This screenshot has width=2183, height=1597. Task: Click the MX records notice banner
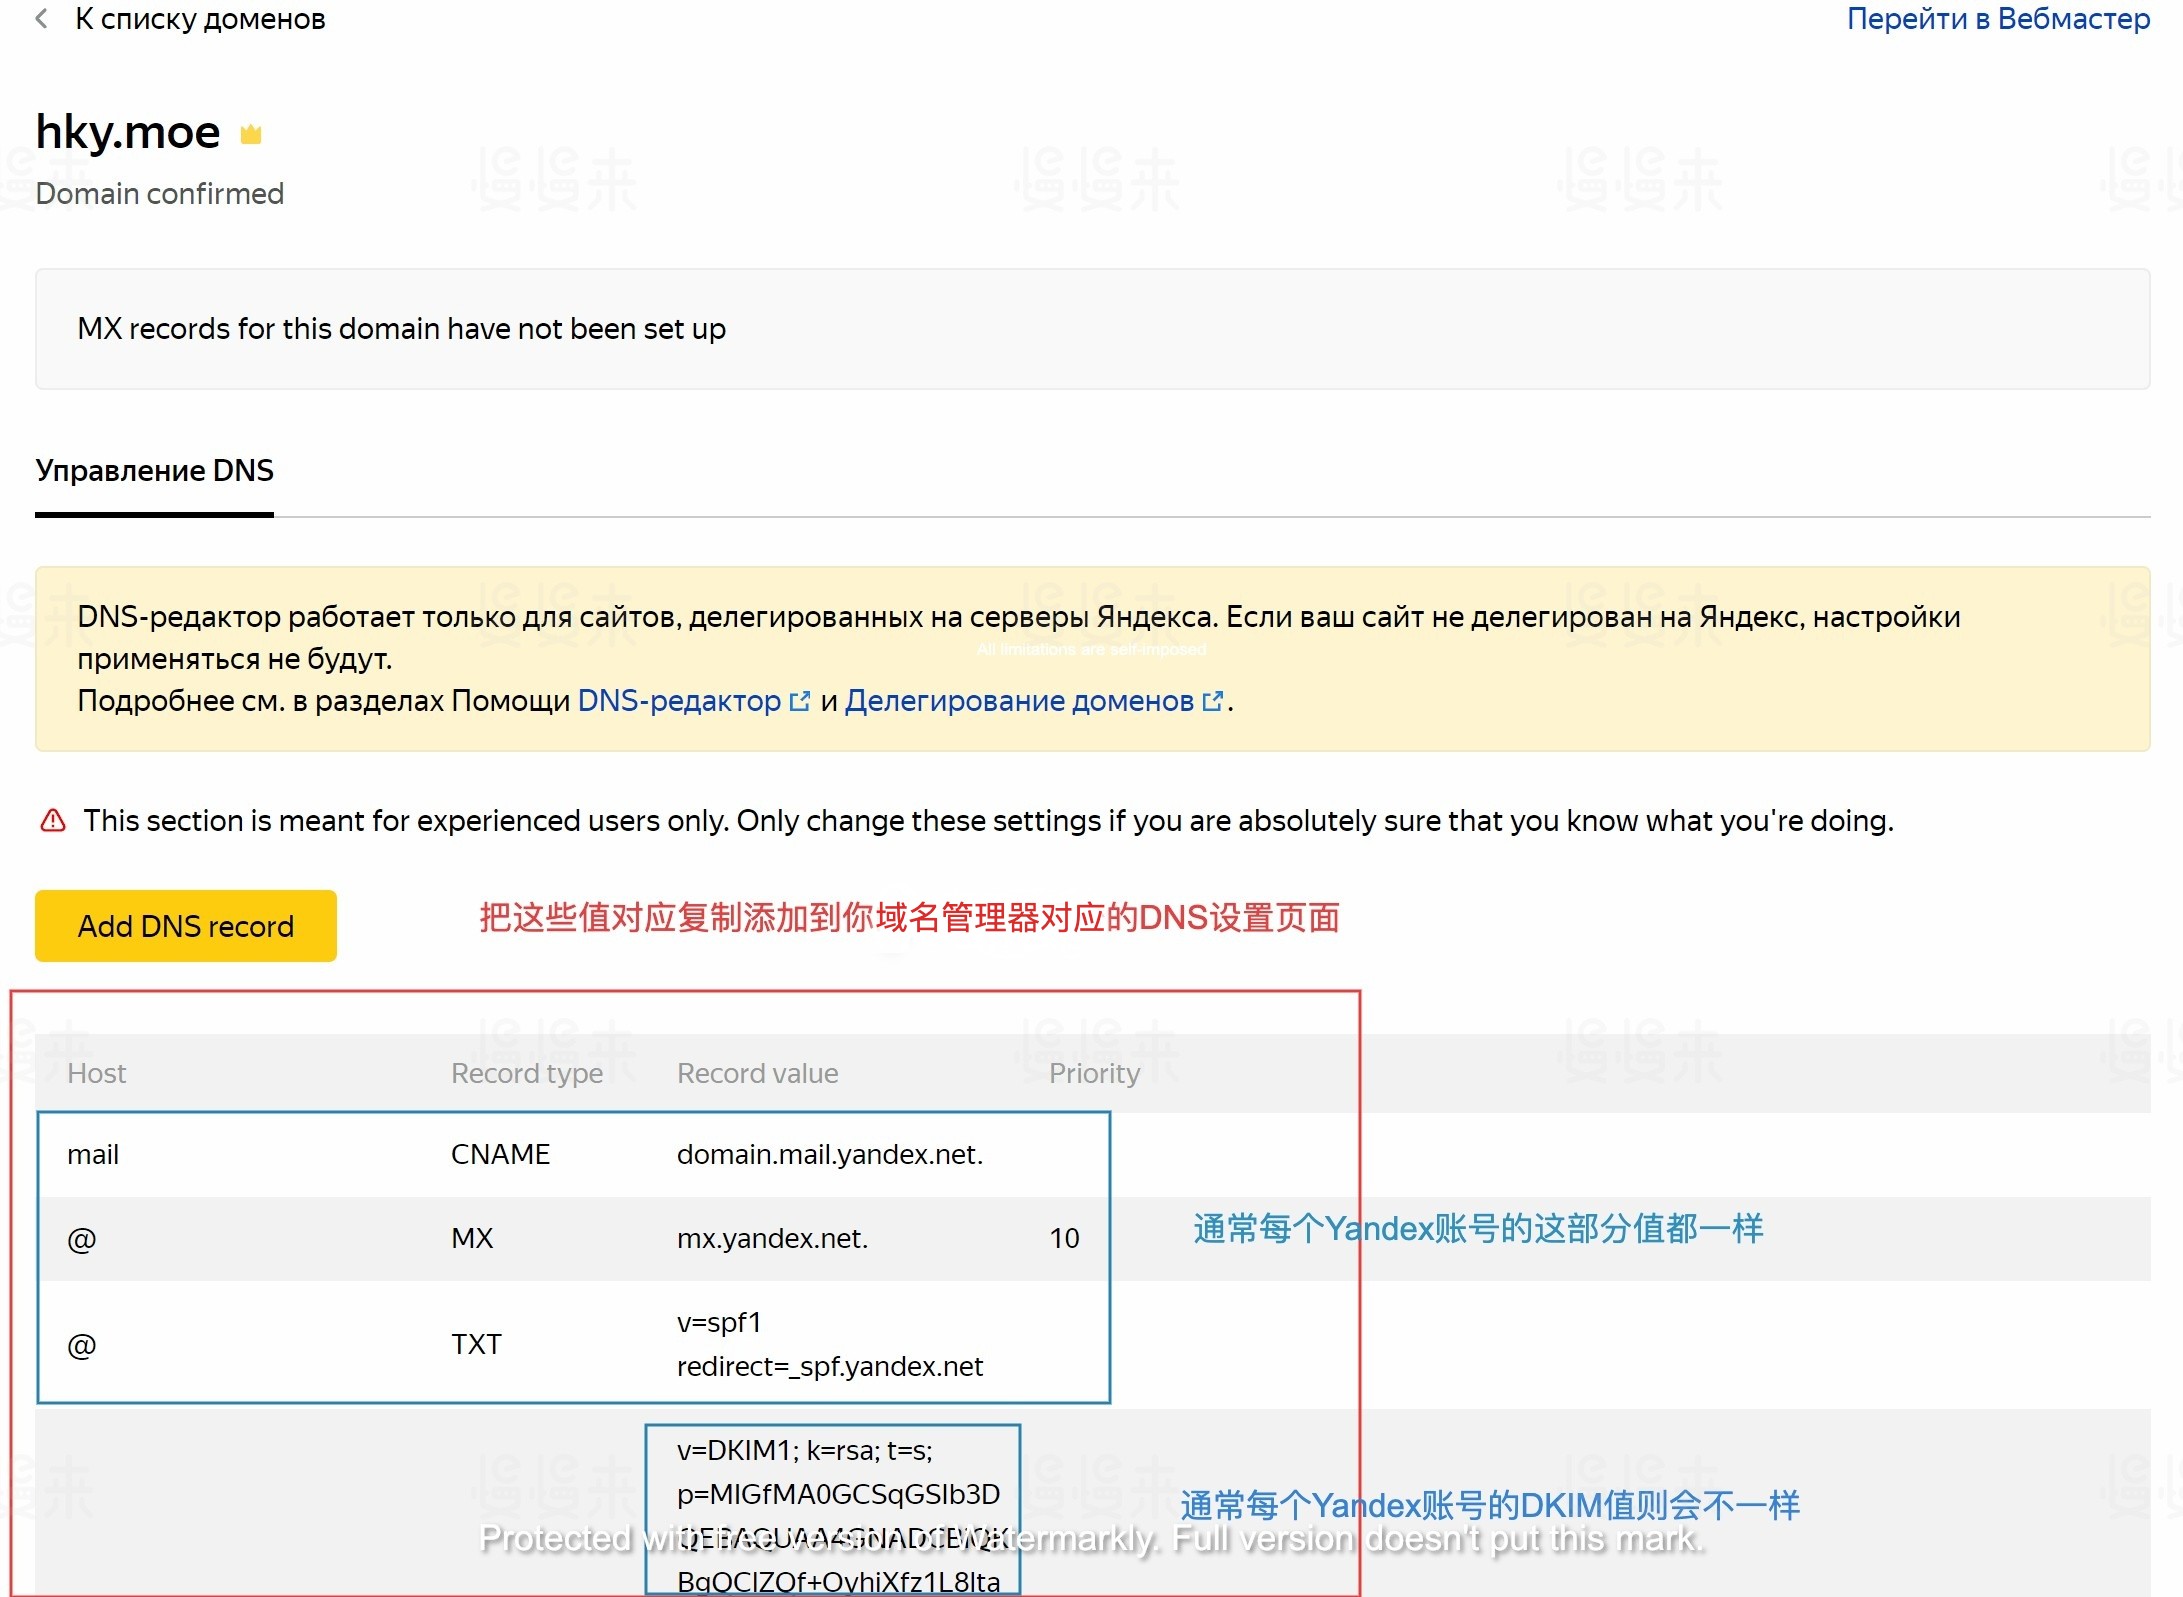click(401, 329)
